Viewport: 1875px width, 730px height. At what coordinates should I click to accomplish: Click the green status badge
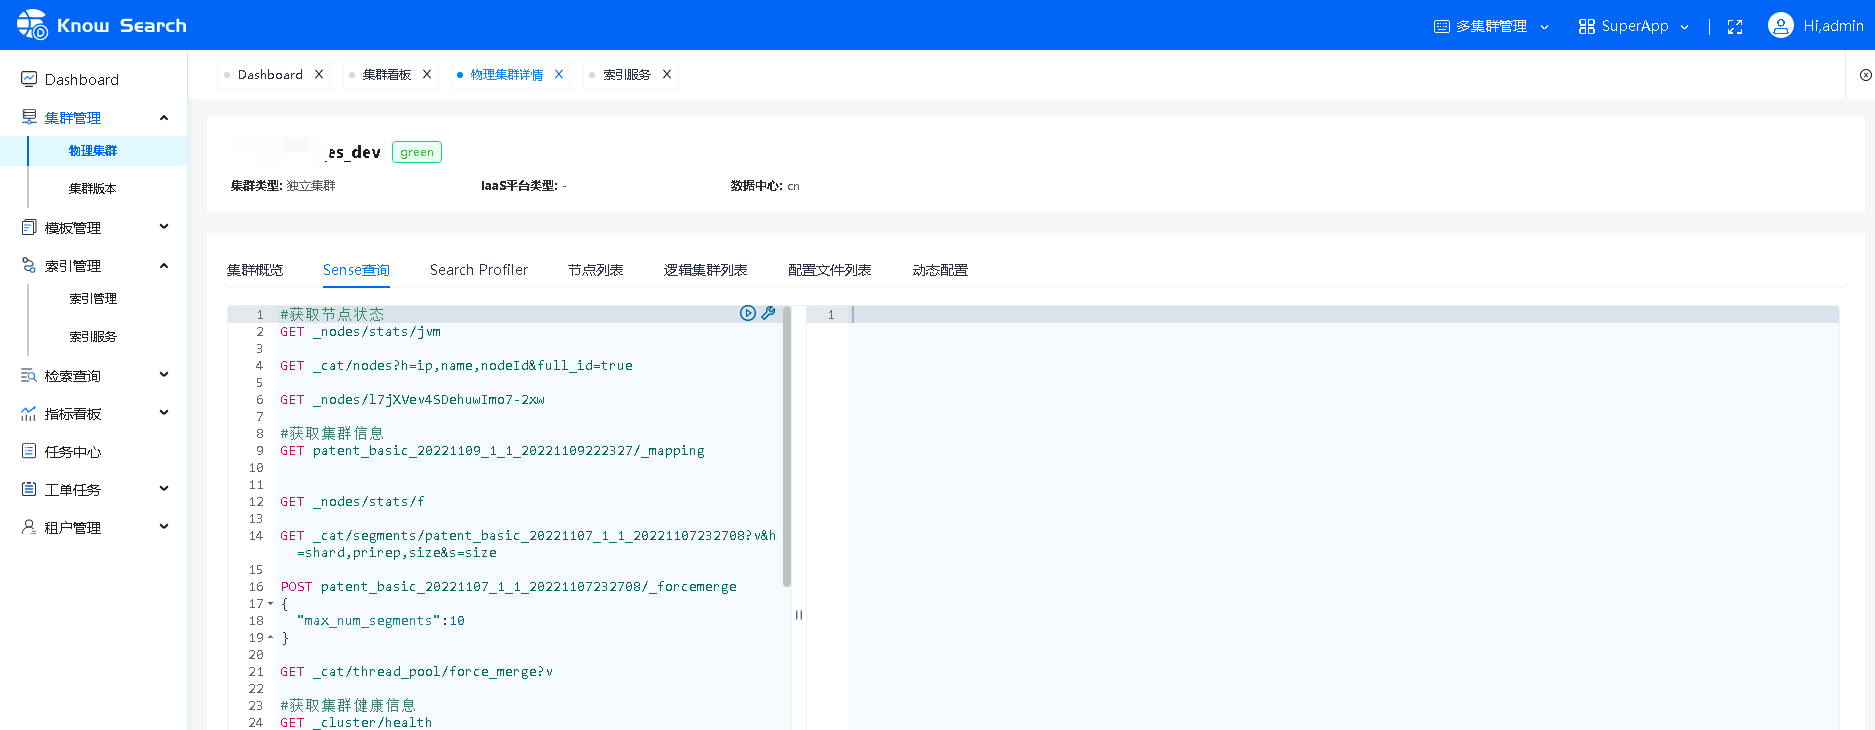point(417,152)
